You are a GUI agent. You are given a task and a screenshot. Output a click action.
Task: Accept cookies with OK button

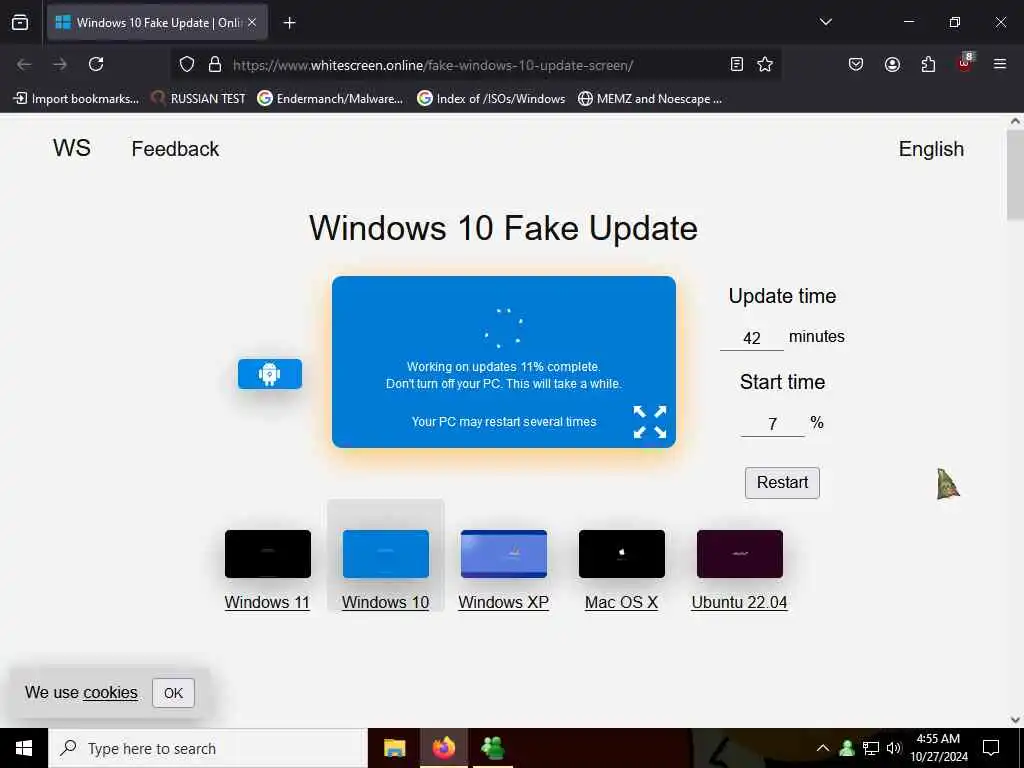tap(173, 693)
